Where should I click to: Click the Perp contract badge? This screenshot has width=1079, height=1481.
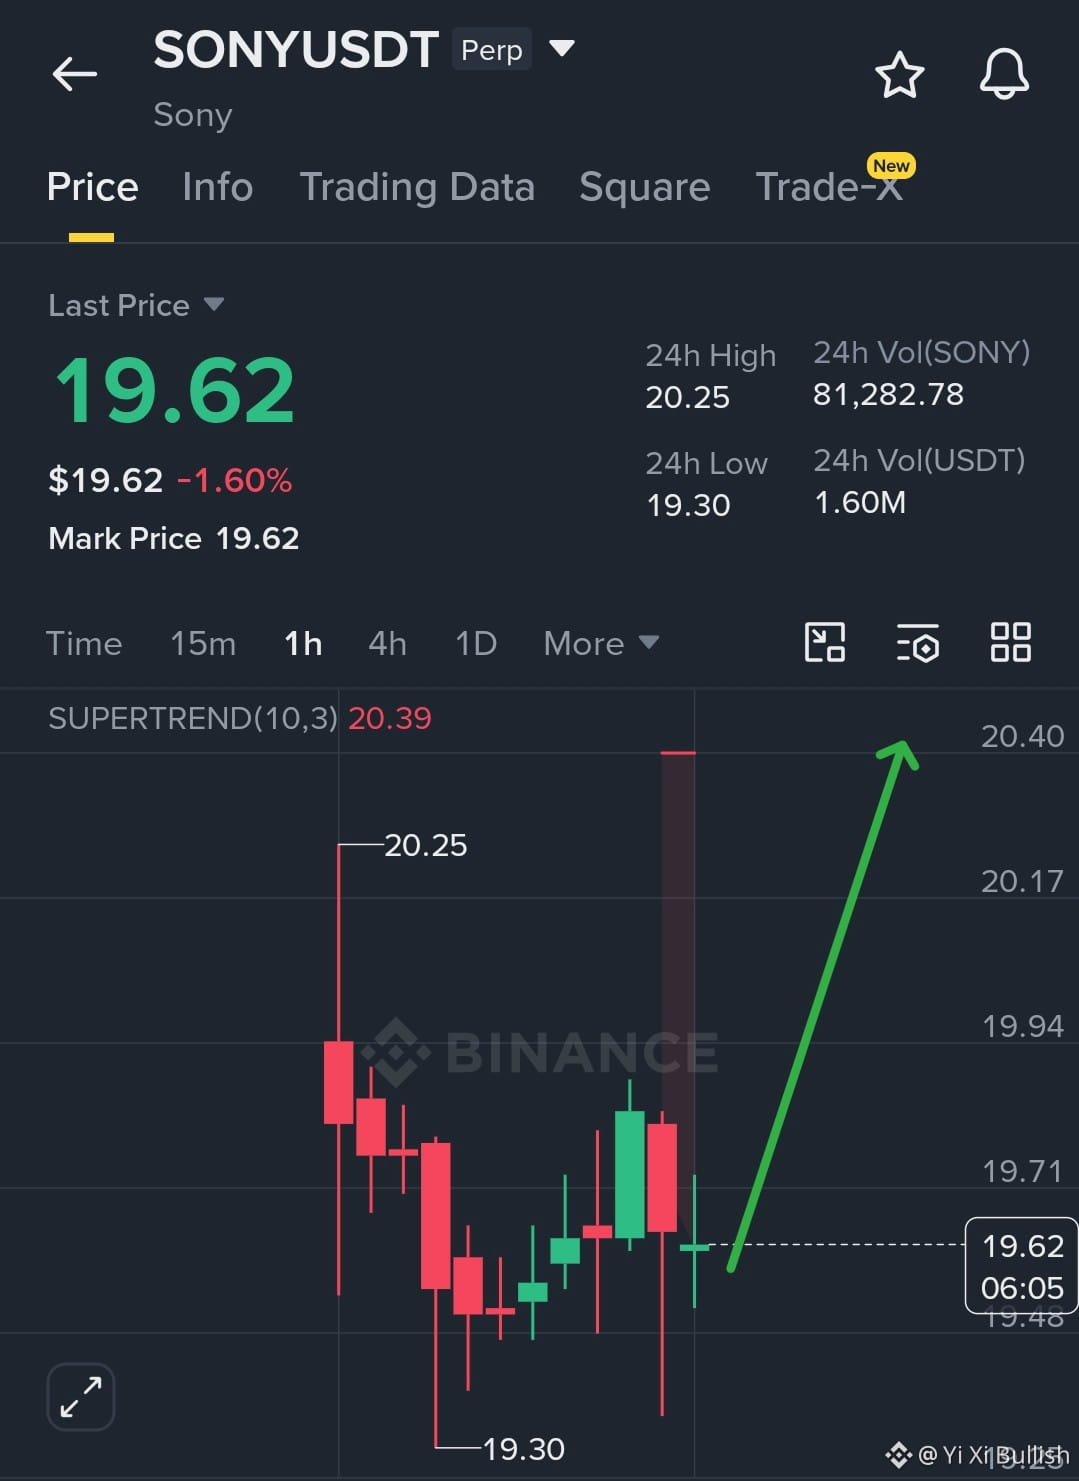[x=491, y=49]
